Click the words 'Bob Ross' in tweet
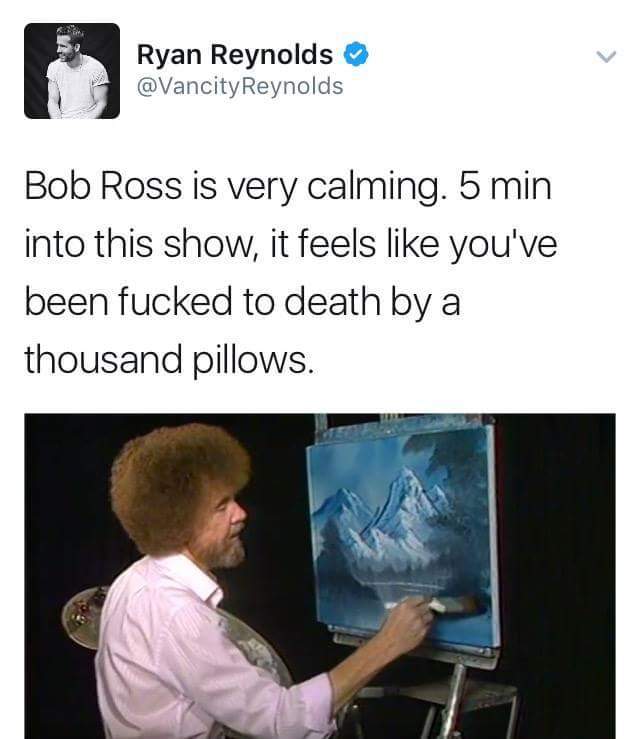Screen dimensions: 640x739 tap(103, 186)
